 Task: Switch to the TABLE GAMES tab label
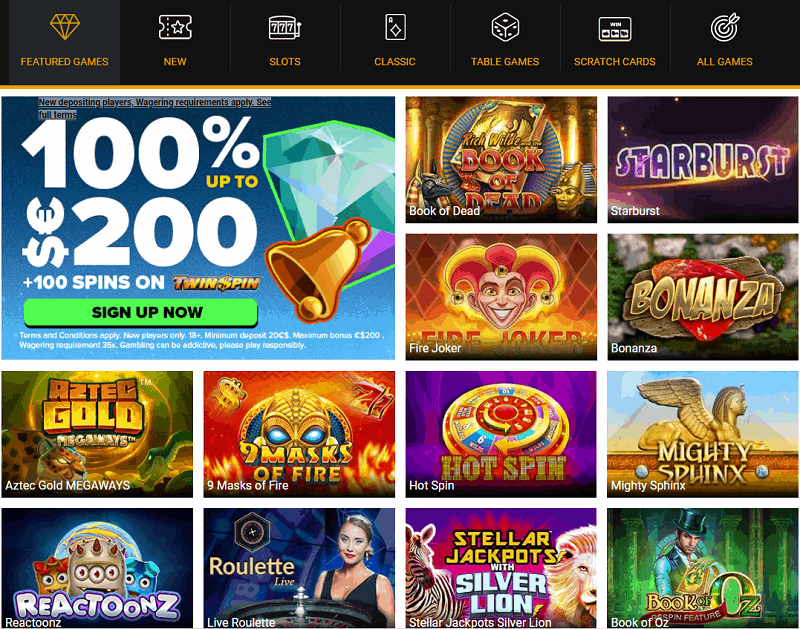pyautogui.click(x=505, y=62)
